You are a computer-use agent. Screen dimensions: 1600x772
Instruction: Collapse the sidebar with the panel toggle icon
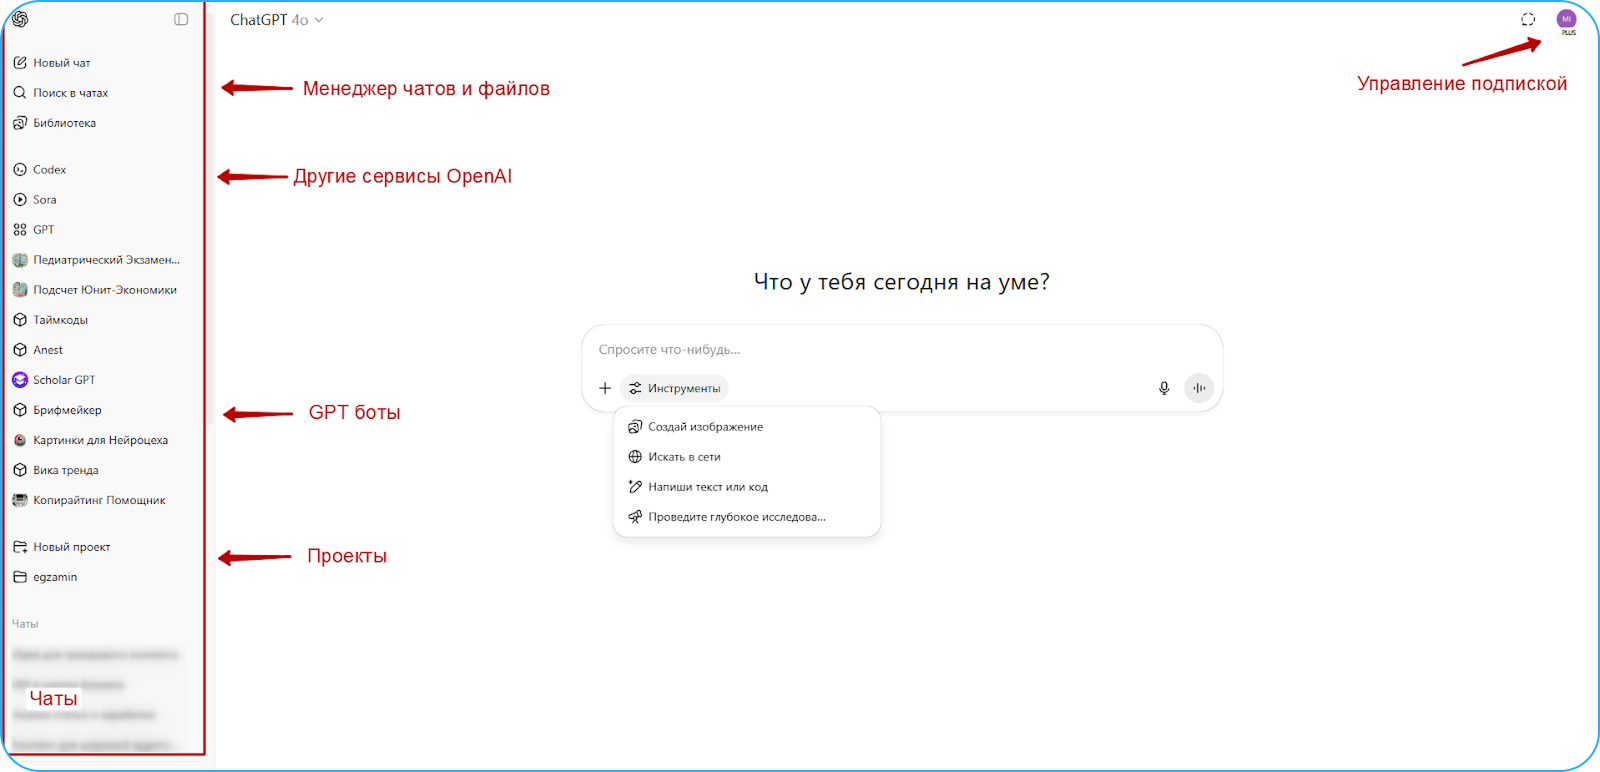[181, 19]
